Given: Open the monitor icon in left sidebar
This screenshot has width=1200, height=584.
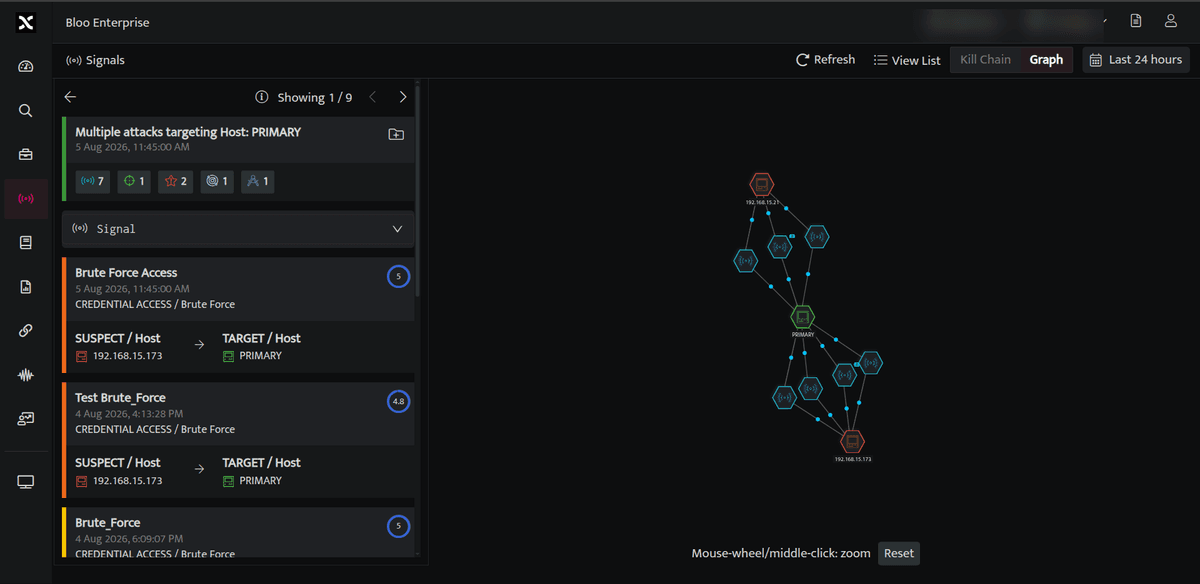Looking at the screenshot, I should 26,482.
